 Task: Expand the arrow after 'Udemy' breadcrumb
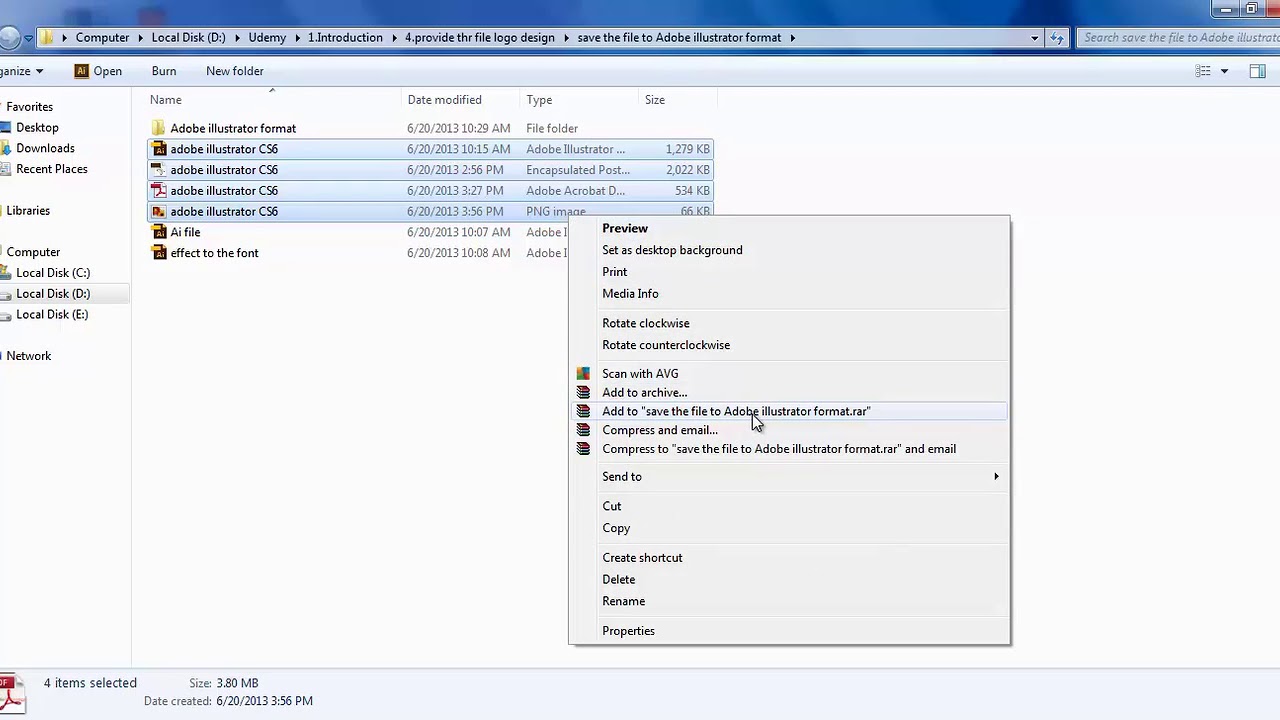click(x=296, y=38)
